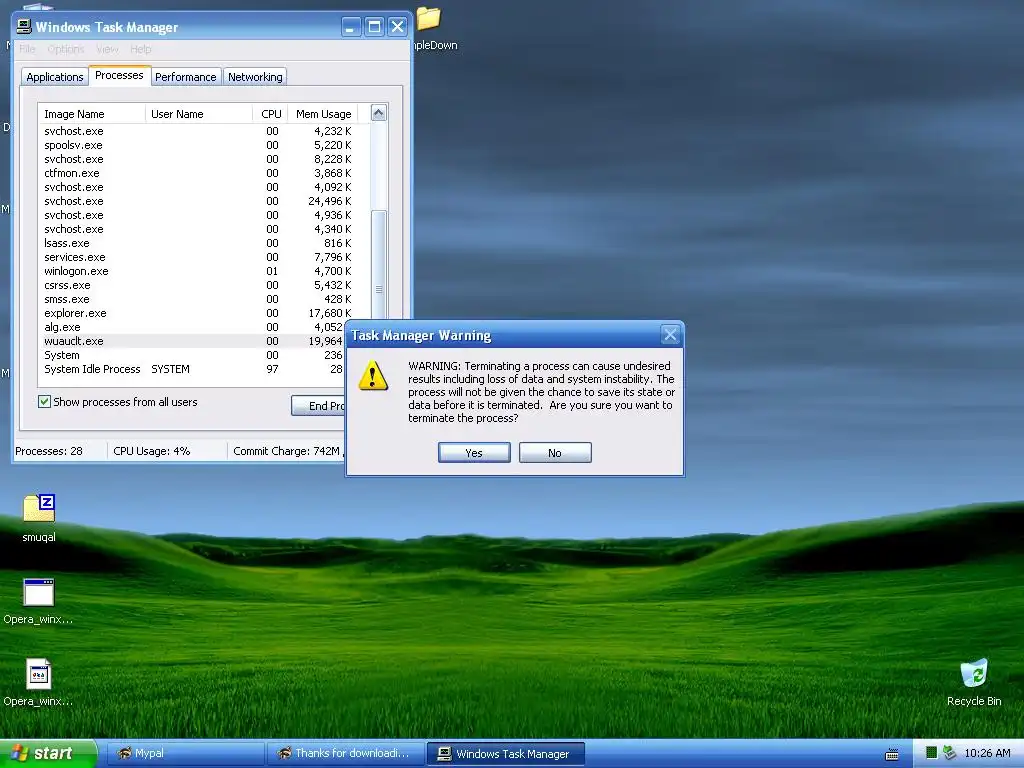Click the scroll up arrow in process list
Screen dimensions: 1024x768
click(x=379, y=113)
